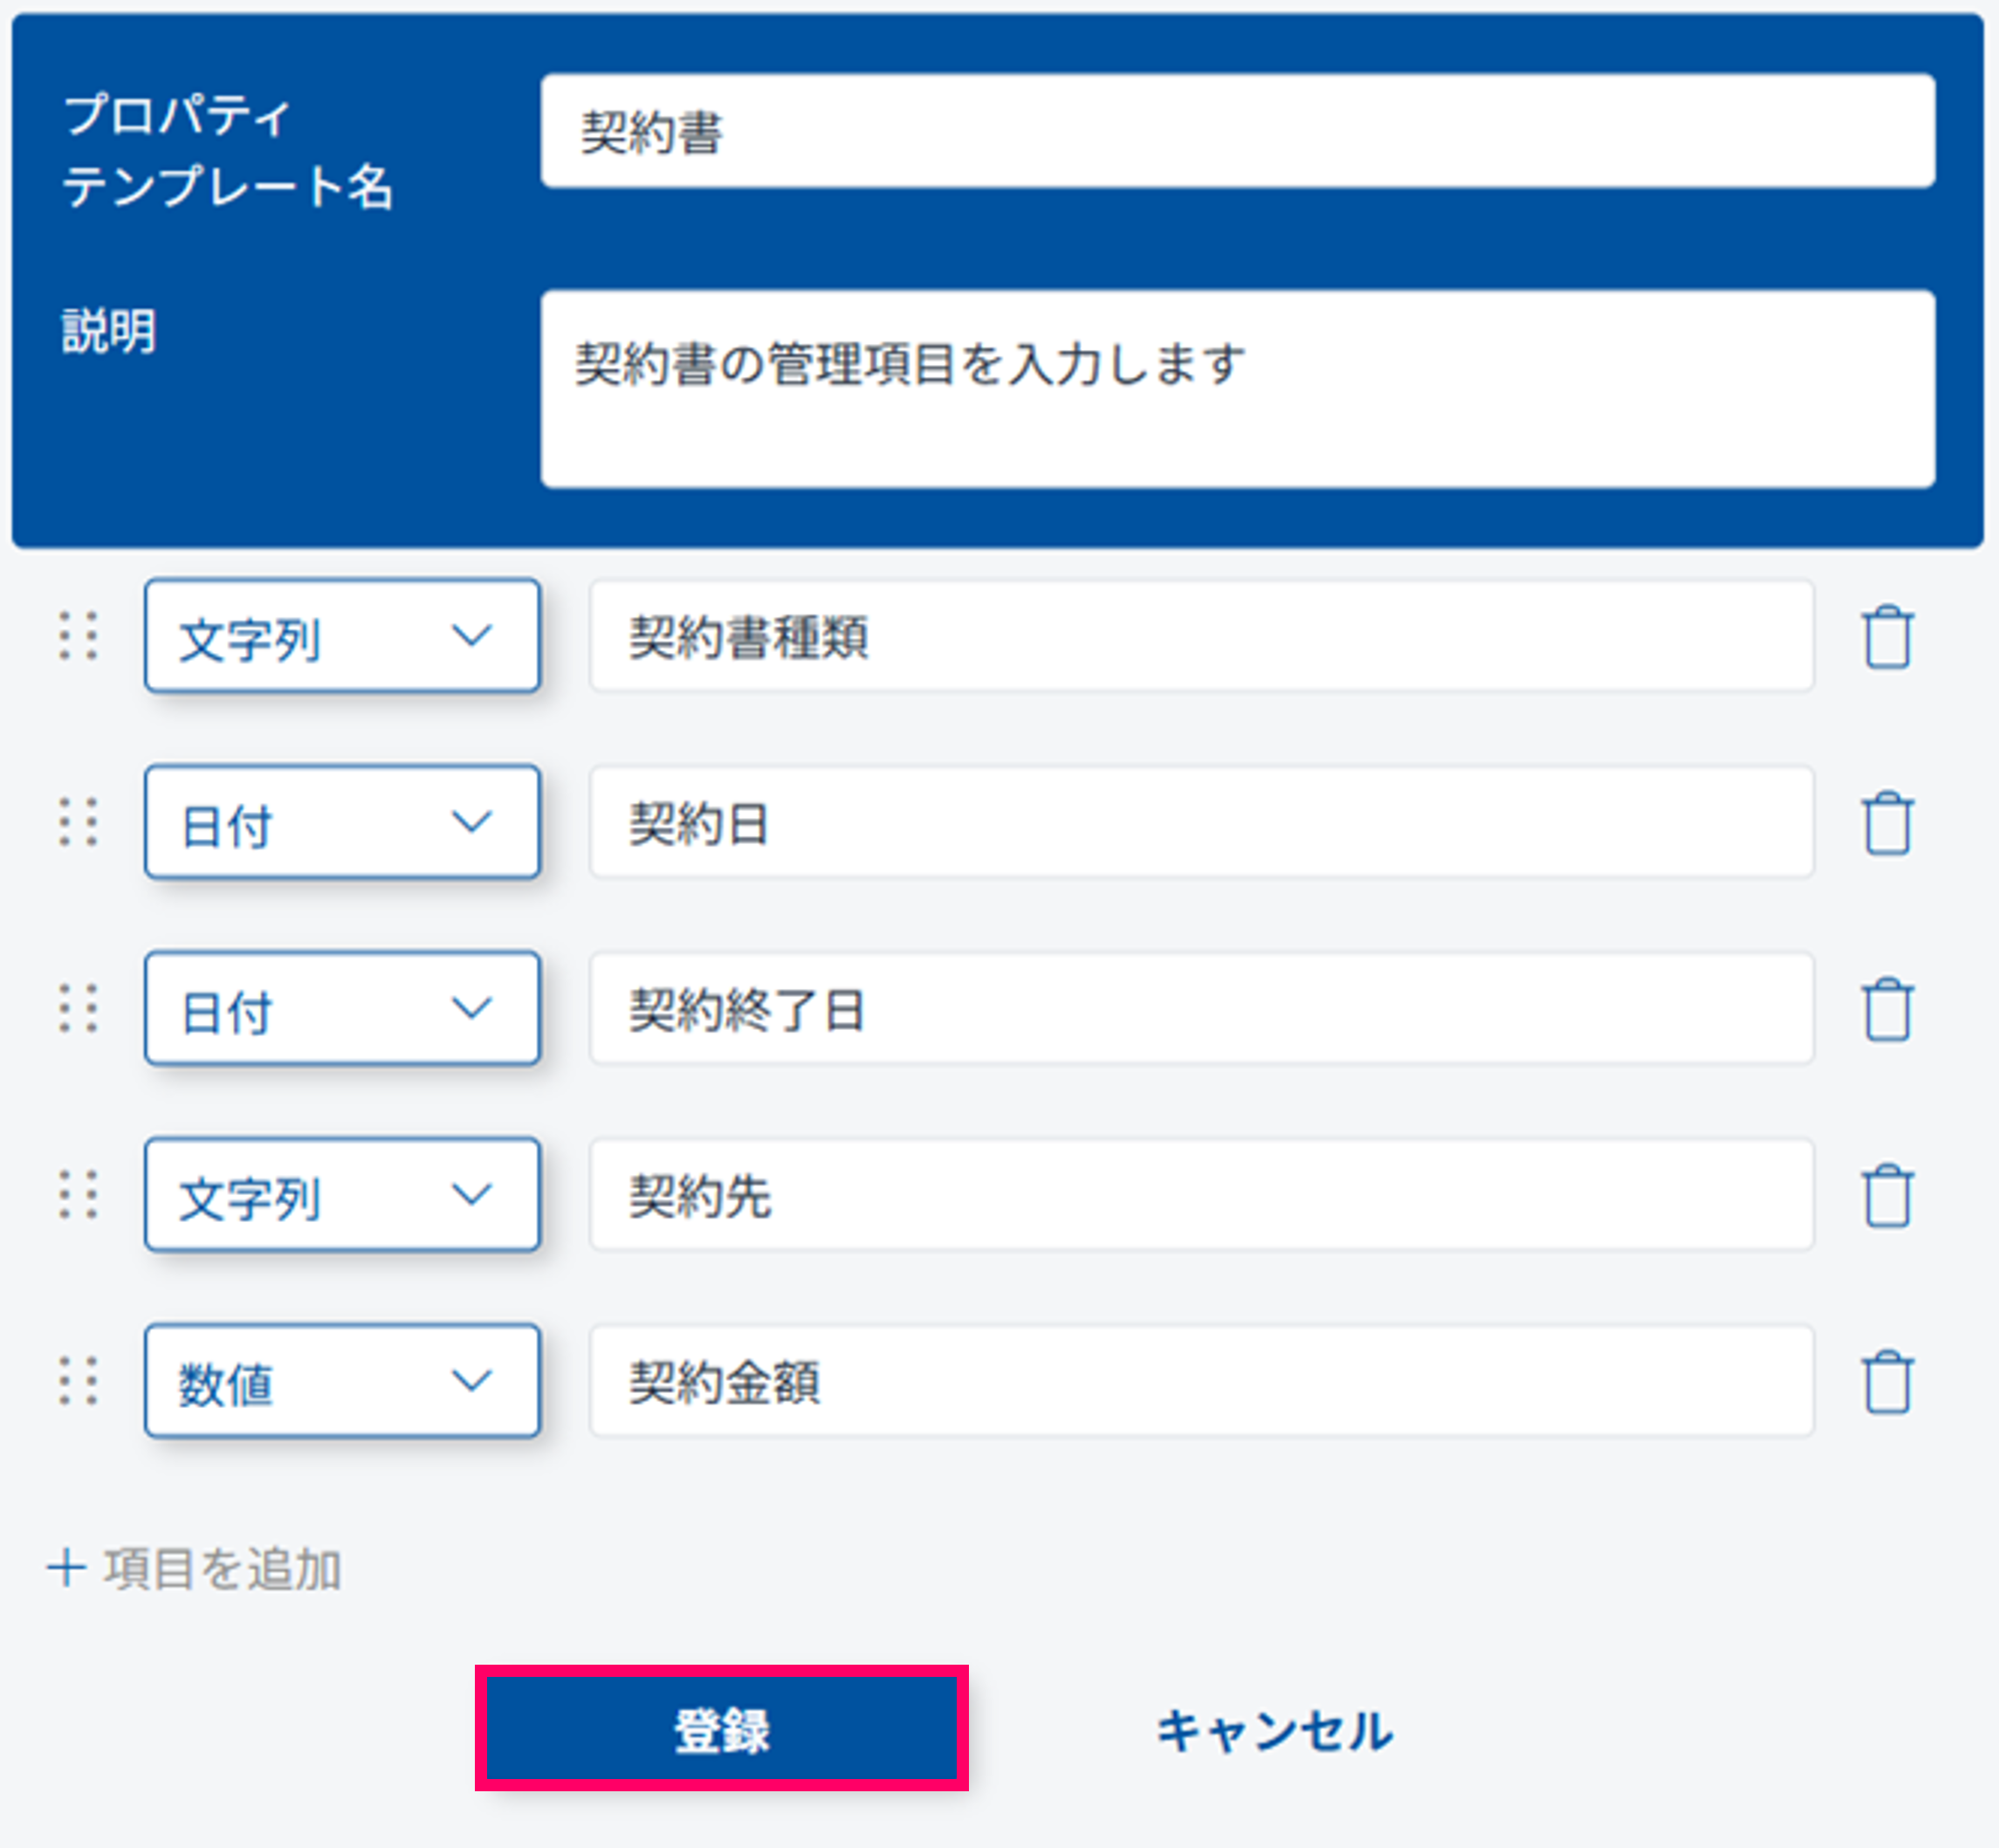This screenshot has height=1848, width=1999.
Task: Focus the プロパティテンプレート名 input field
Action: tap(1237, 131)
